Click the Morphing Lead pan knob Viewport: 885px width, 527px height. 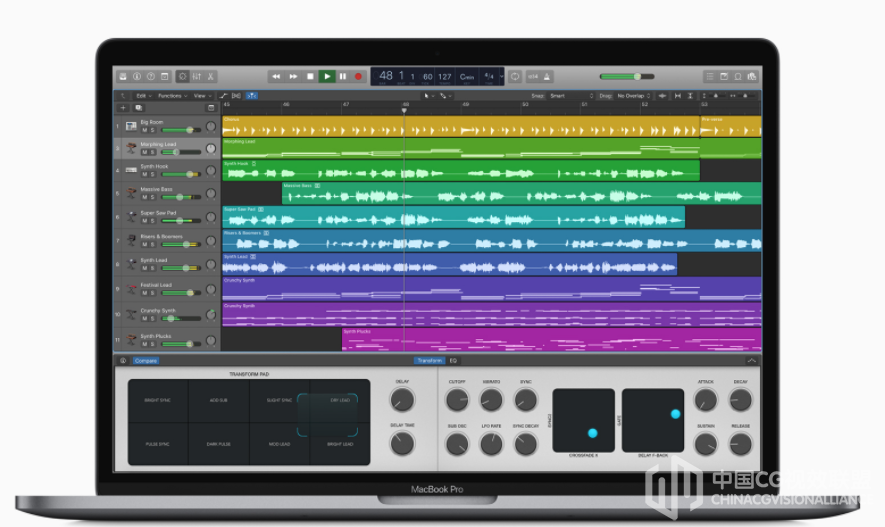211,149
